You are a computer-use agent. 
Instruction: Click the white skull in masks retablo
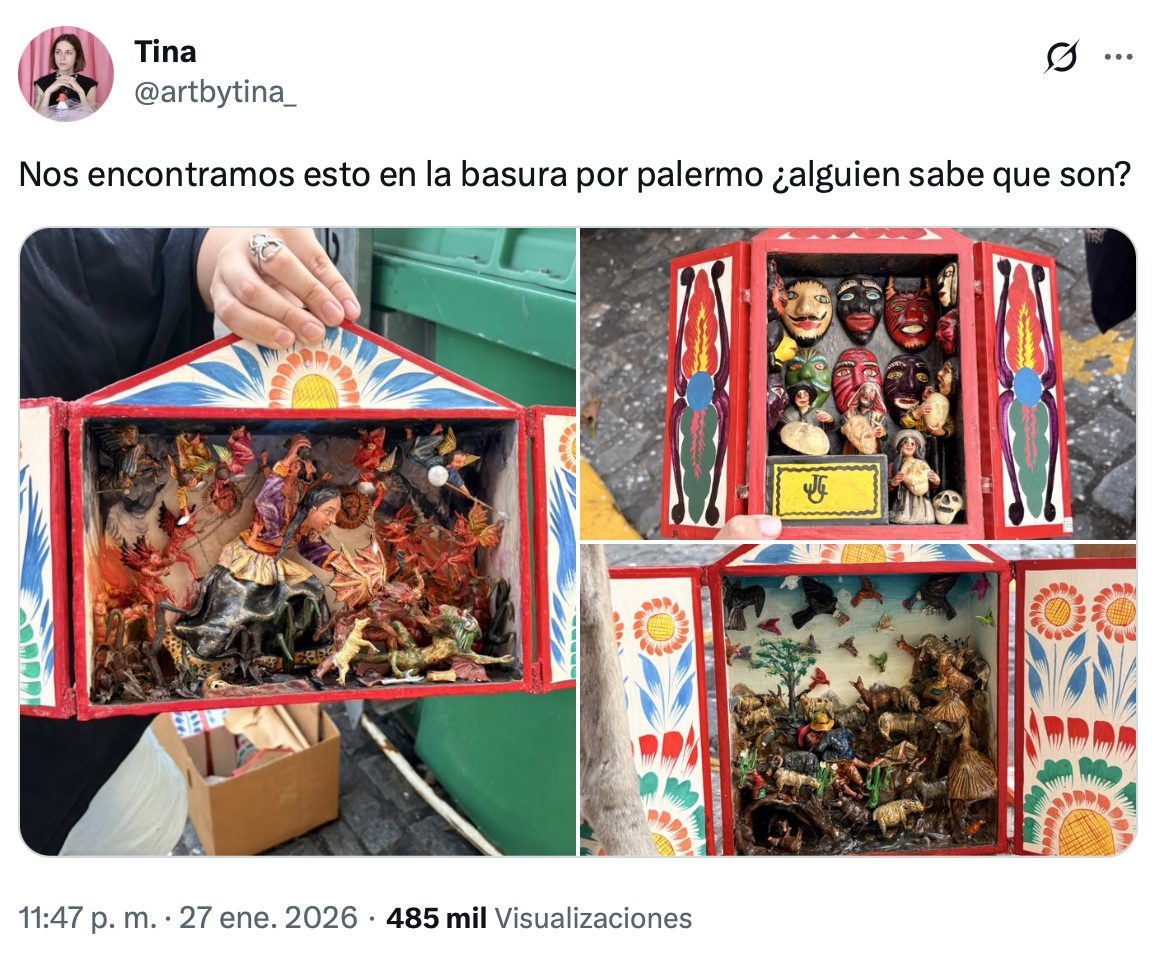pos(947,506)
